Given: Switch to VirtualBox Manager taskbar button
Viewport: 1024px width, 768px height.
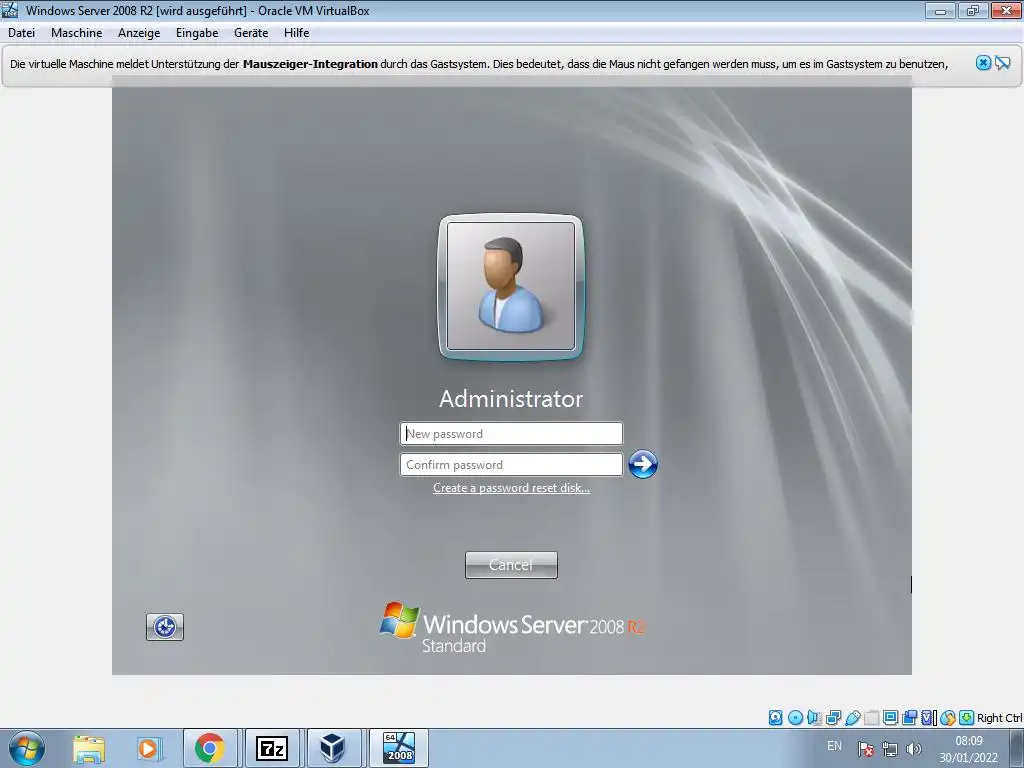Looking at the screenshot, I should click(x=333, y=748).
